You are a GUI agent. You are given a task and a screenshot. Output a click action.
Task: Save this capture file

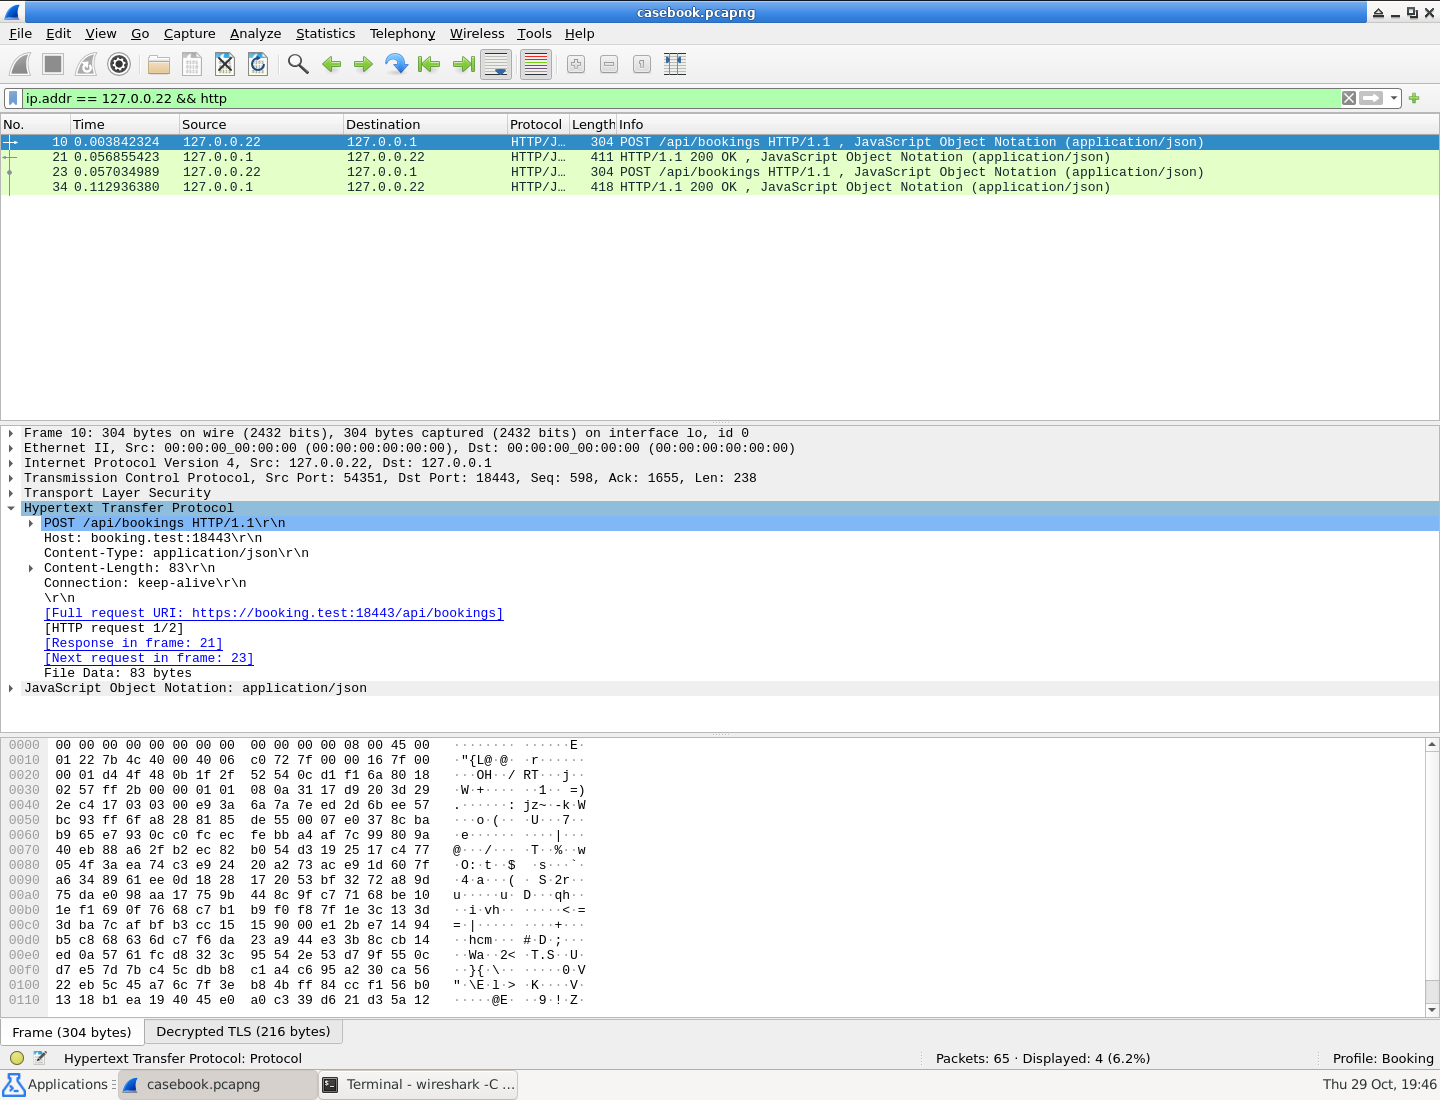tap(192, 65)
